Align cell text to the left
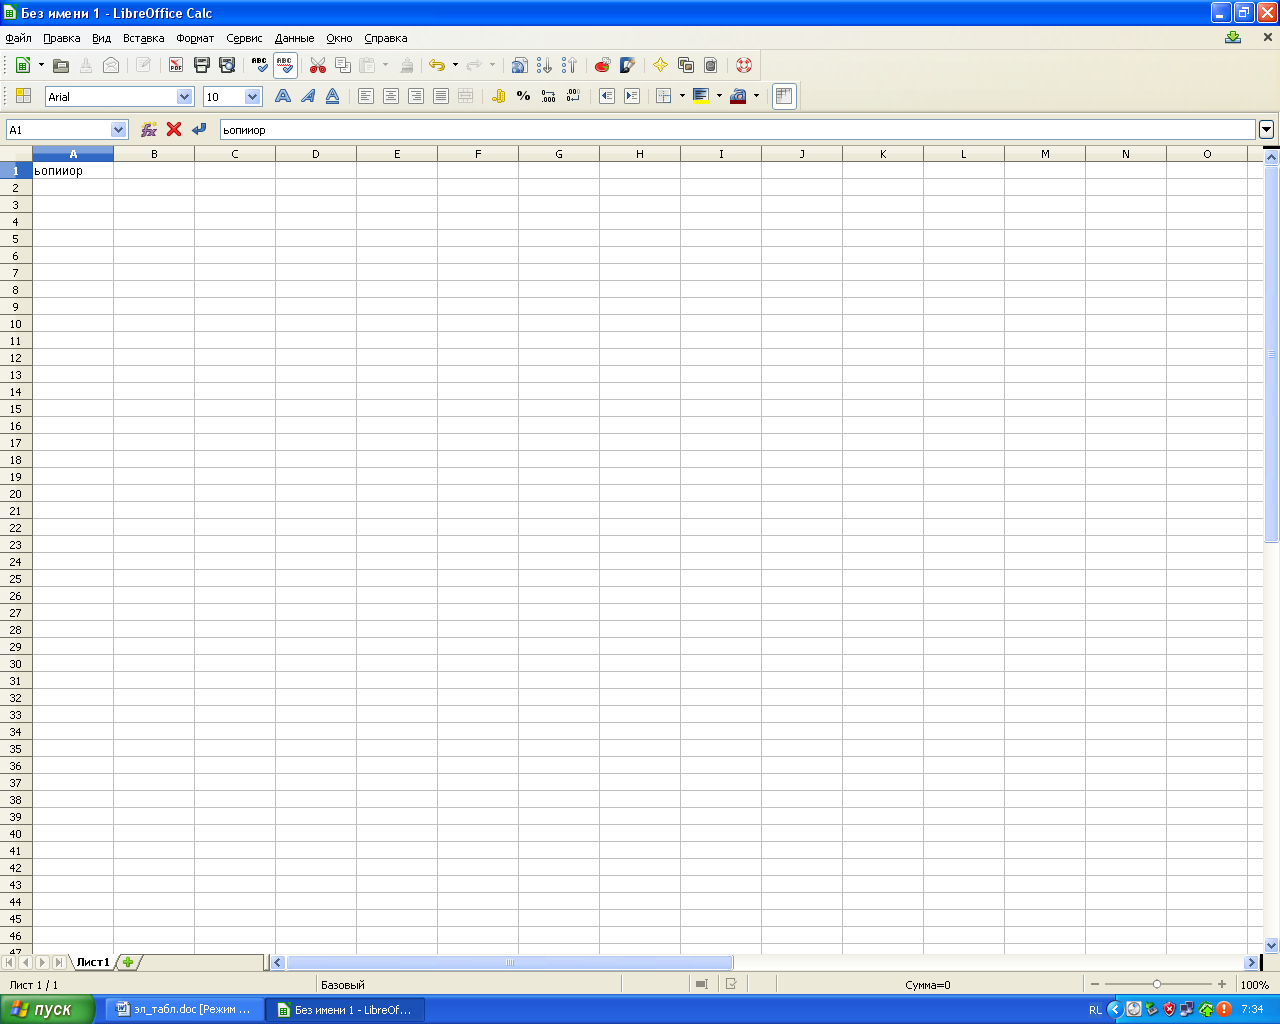Viewport: 1280px width, 1024px height. click(x=366, y=96)
